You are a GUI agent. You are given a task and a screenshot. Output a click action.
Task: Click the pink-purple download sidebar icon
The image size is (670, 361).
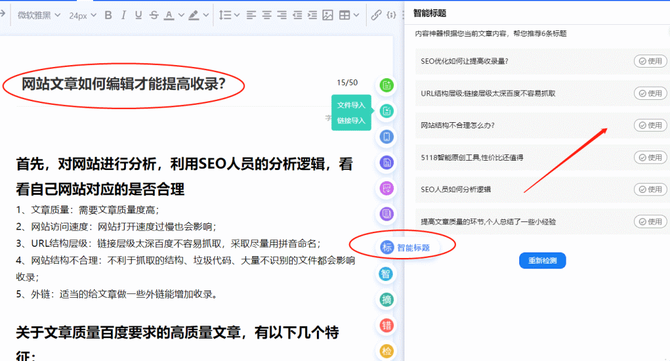(386, 188)
